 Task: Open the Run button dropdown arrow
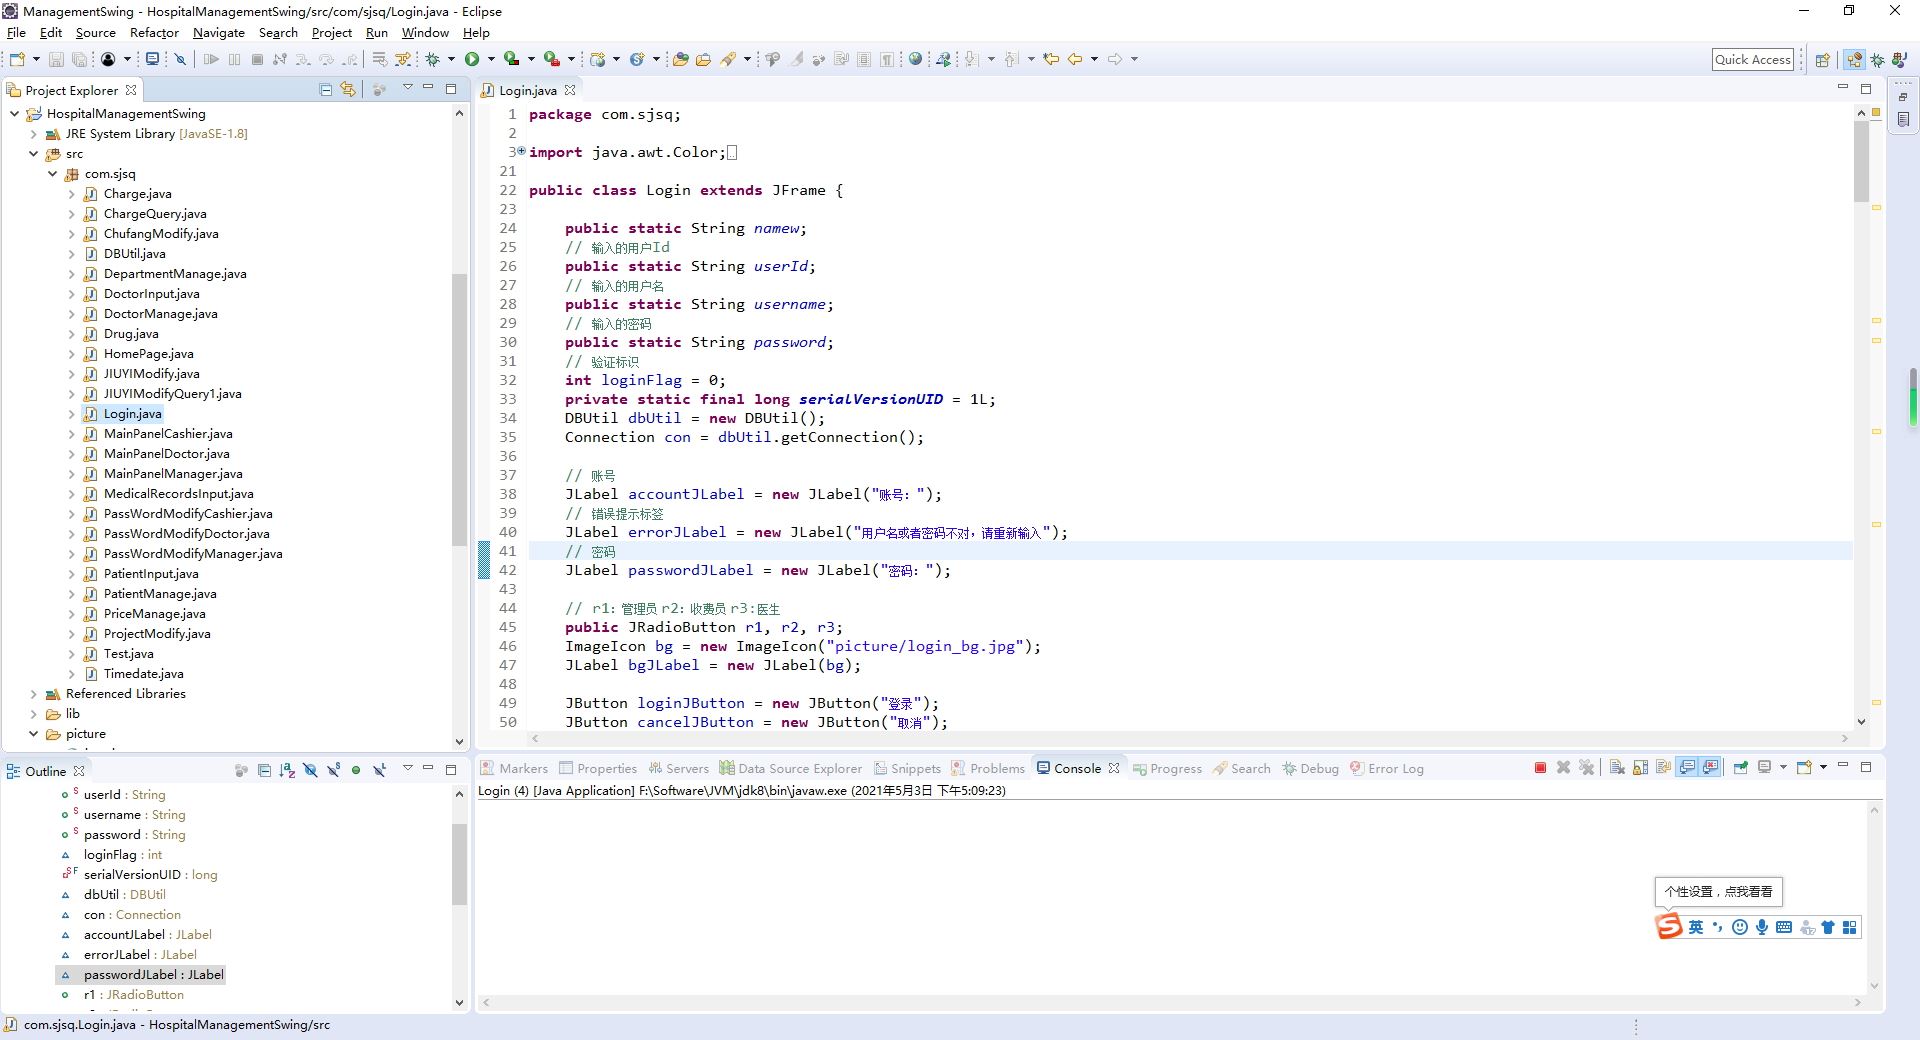pyautogui.click(x=491, y=59)
